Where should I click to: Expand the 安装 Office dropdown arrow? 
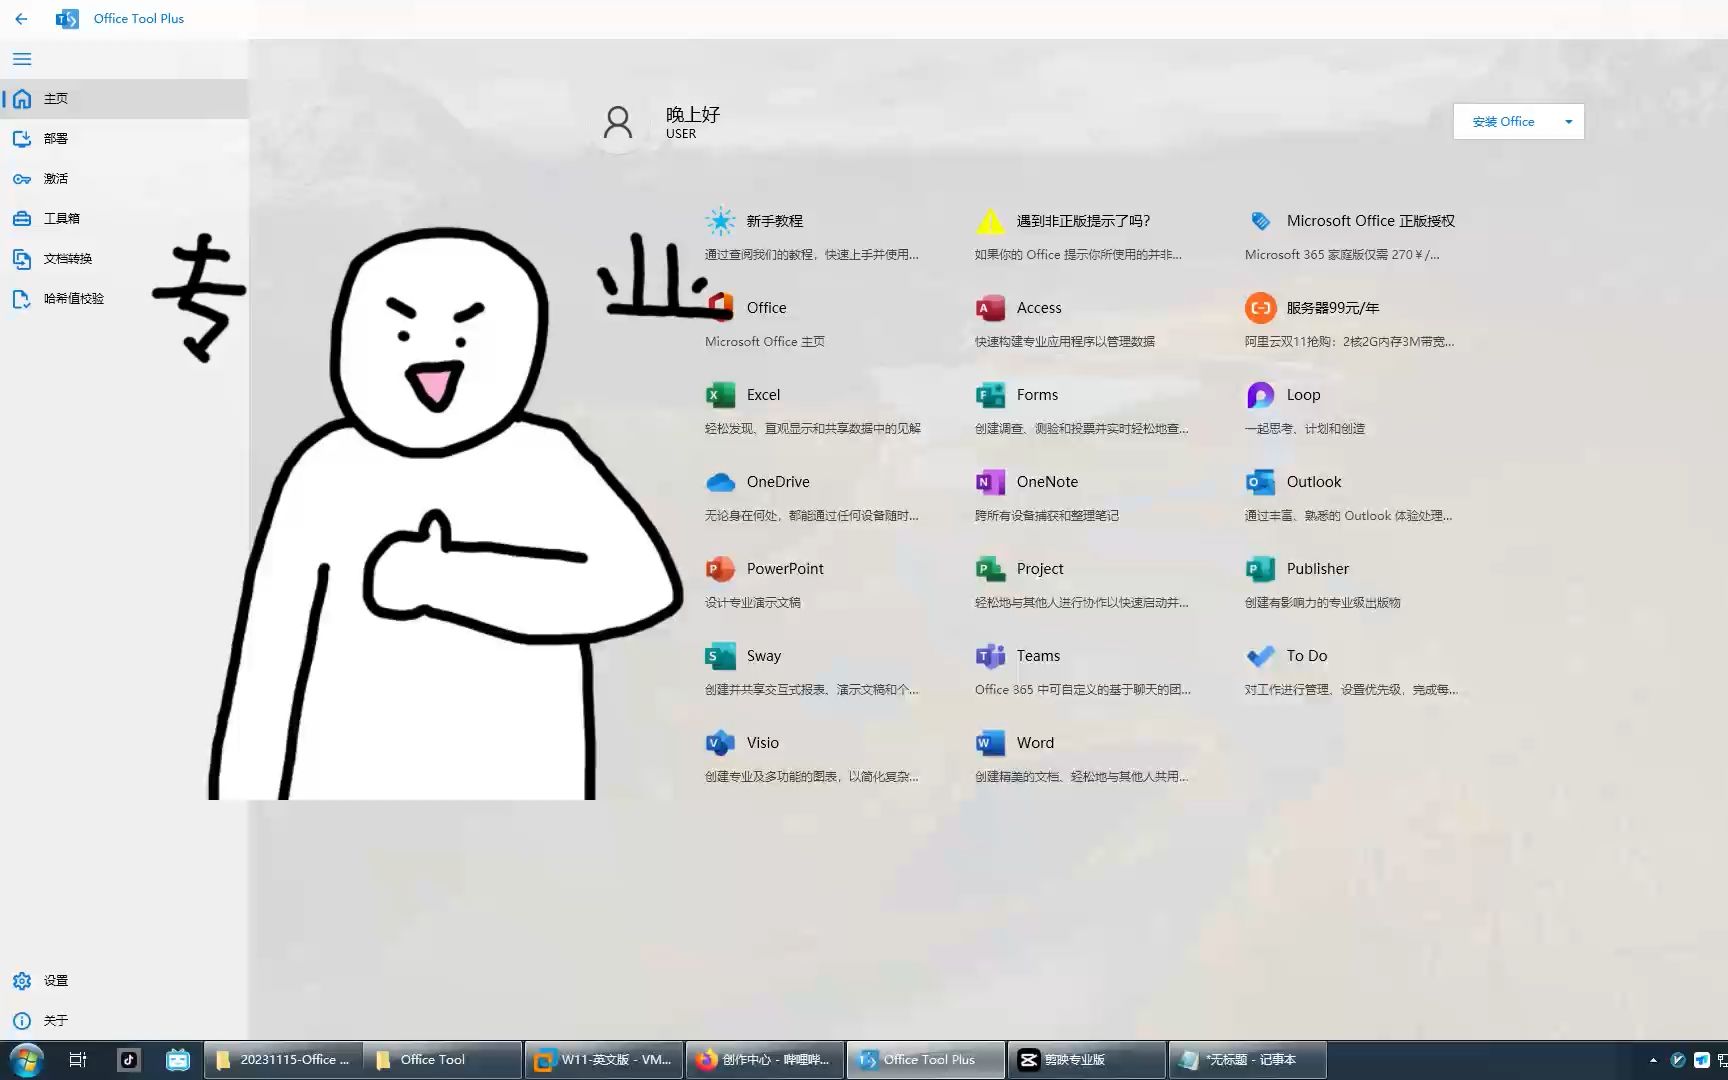click(1568, 122)
